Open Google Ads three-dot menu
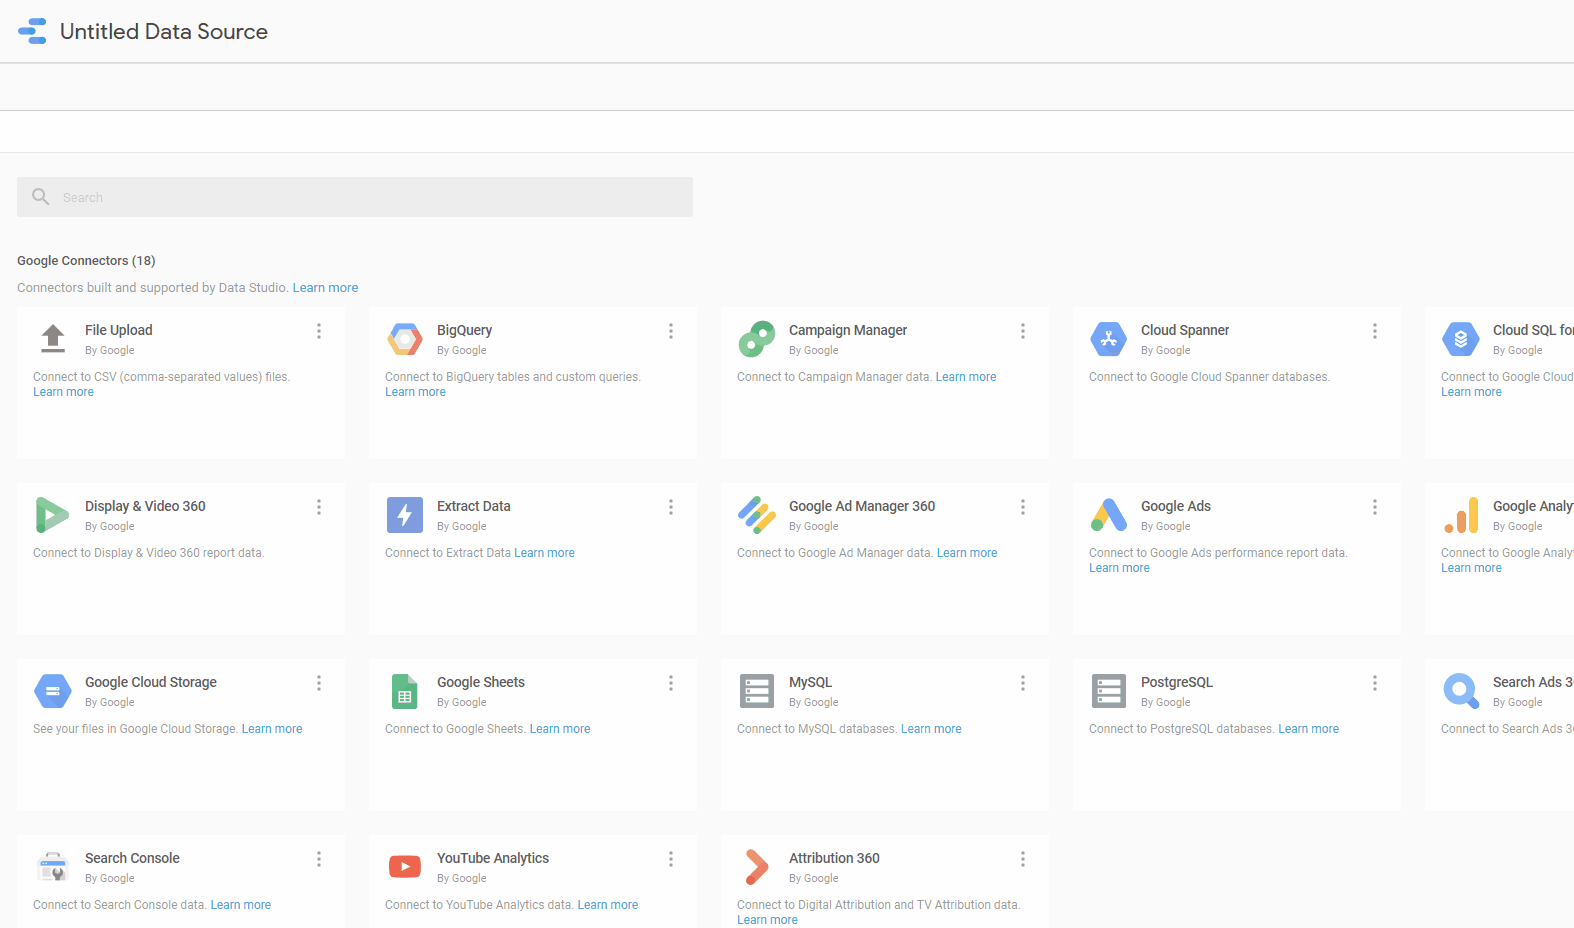The image size is (1574, 928). 1375,507
